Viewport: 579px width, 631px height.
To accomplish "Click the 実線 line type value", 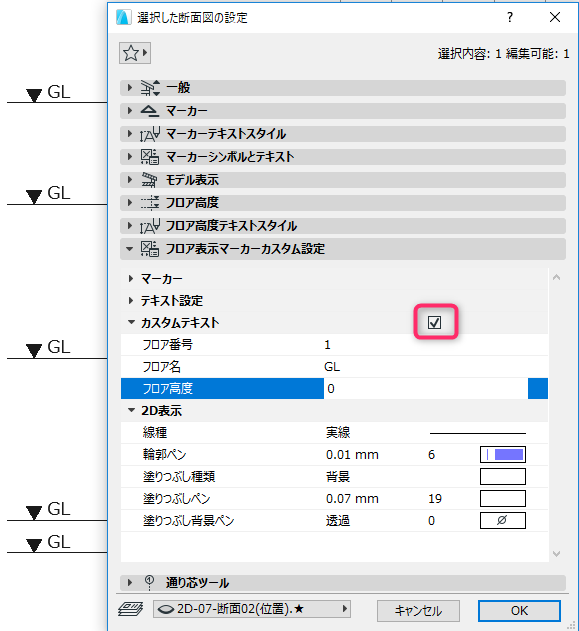I will [x=338, y=433].
